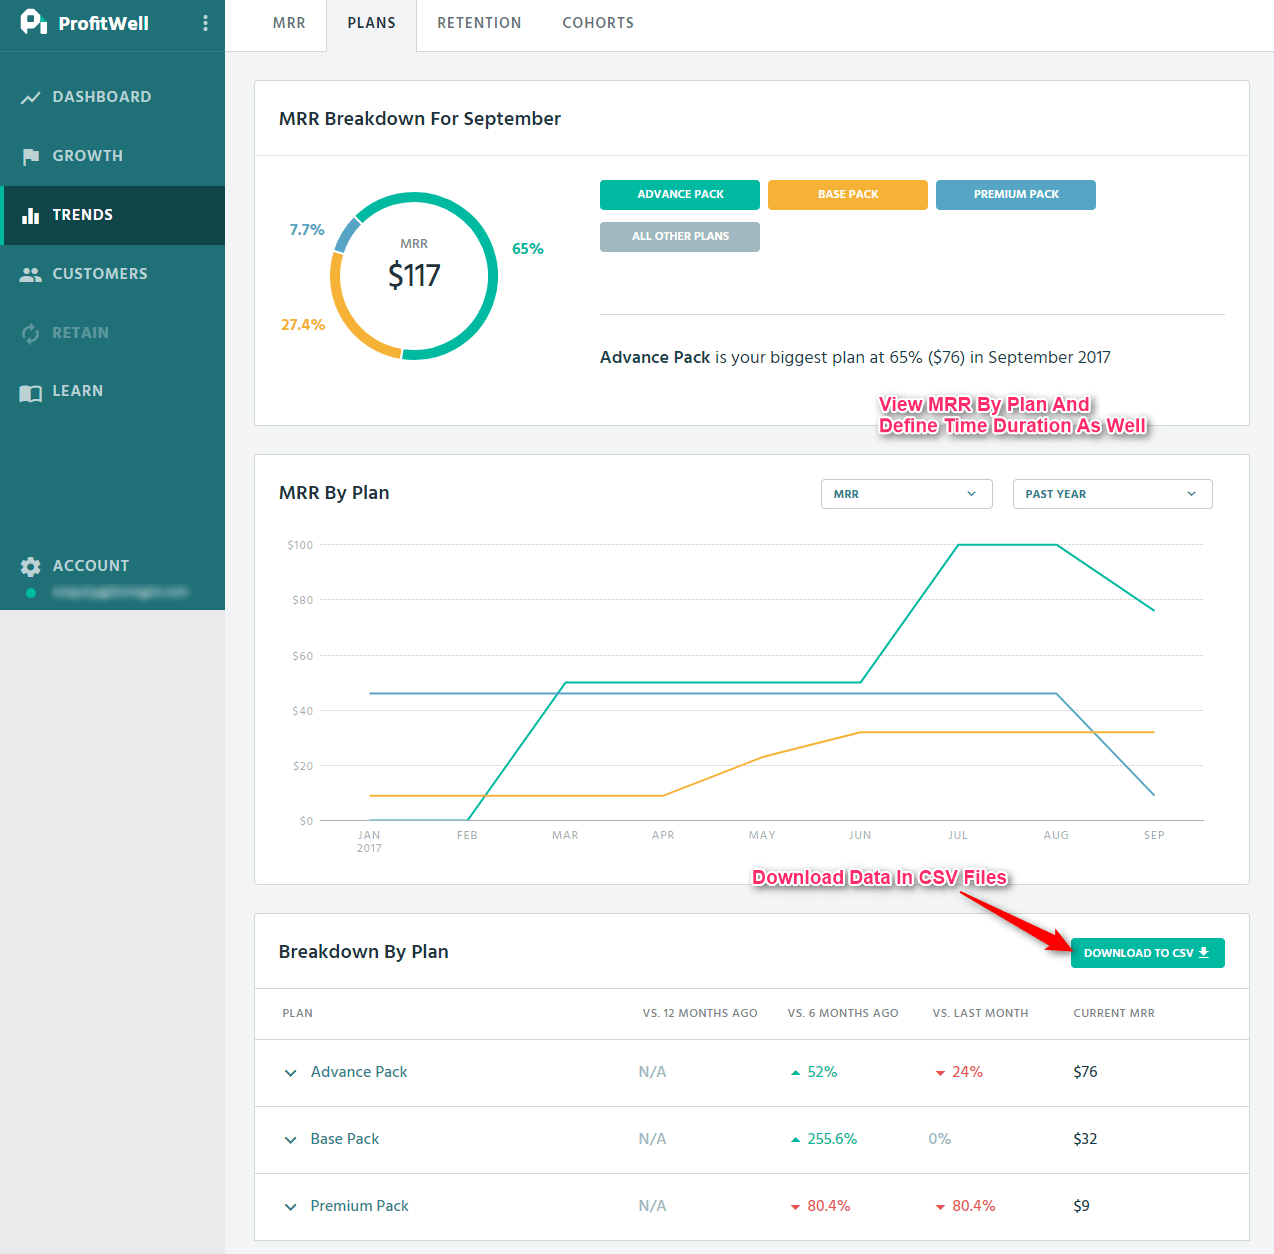Click the ProfitWell logo icon

coord(33,22)
